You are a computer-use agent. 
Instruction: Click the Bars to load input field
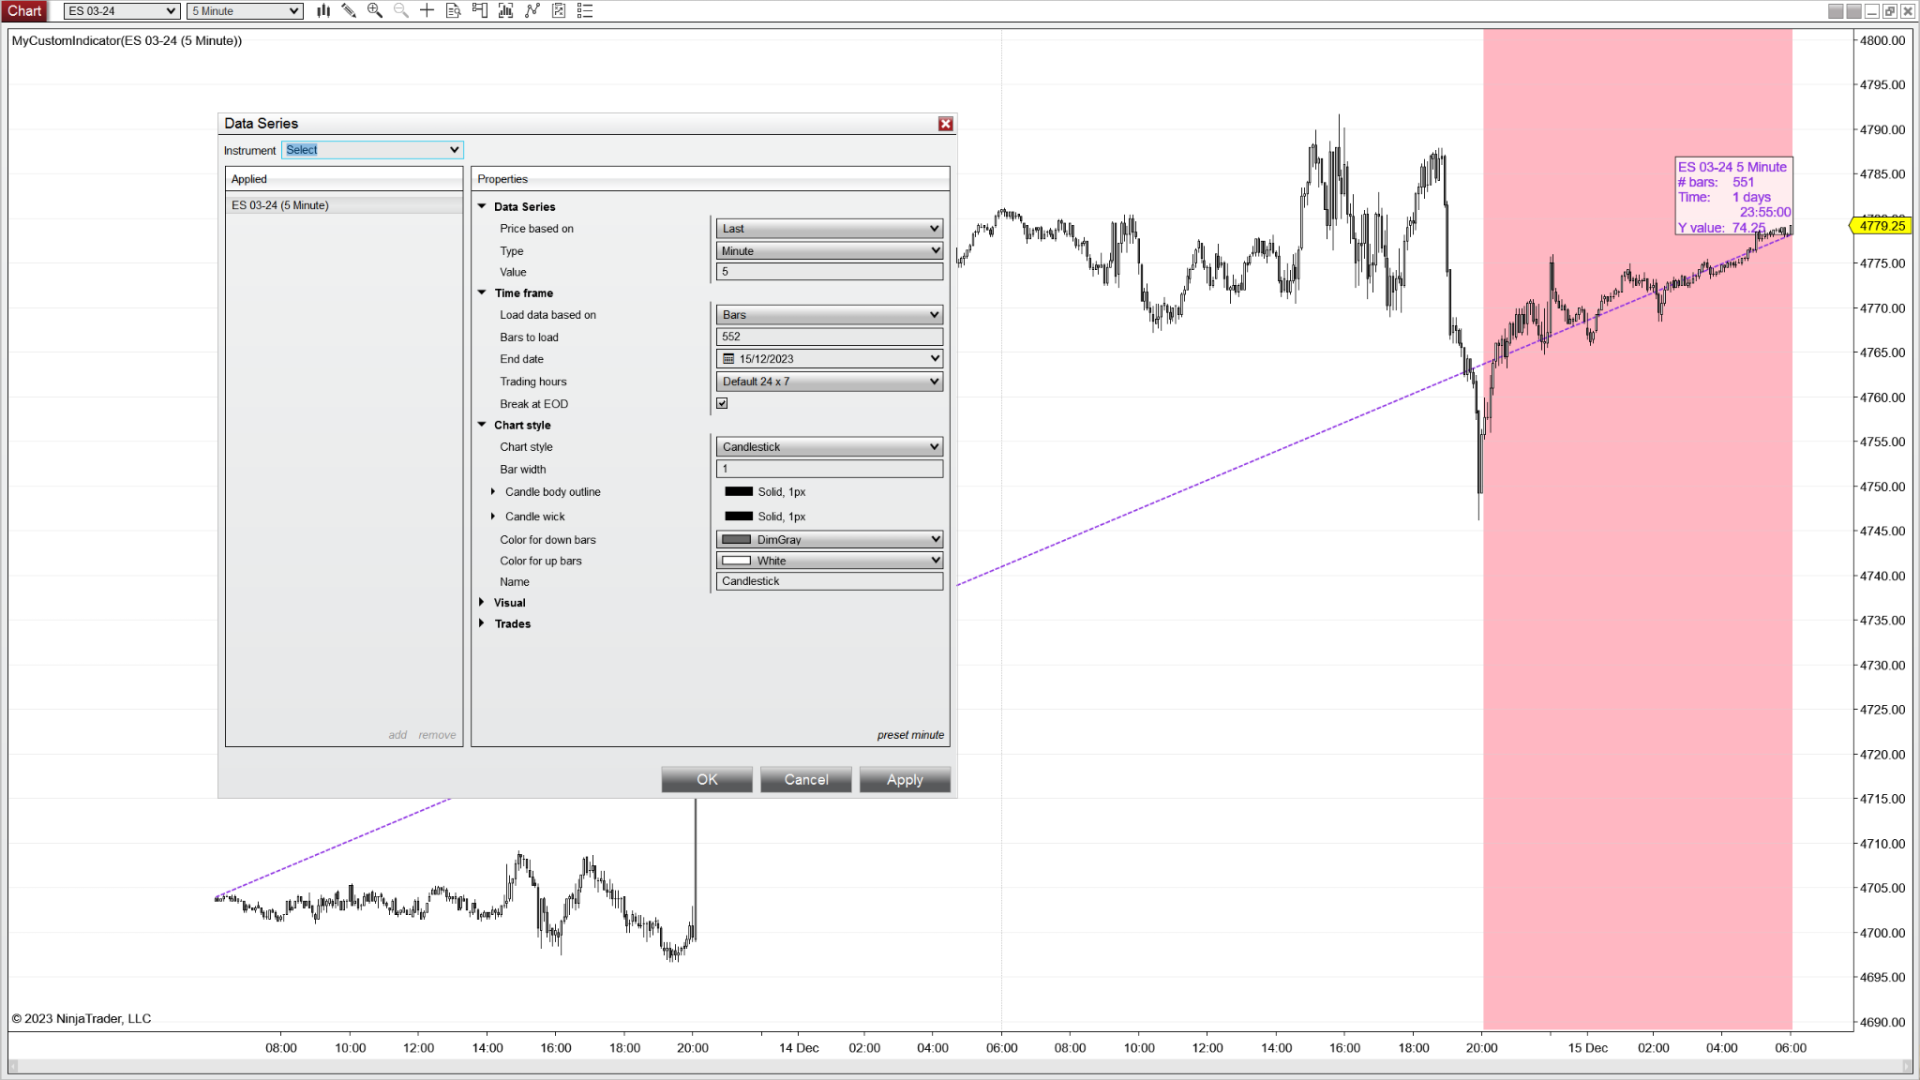click(829, 337)
